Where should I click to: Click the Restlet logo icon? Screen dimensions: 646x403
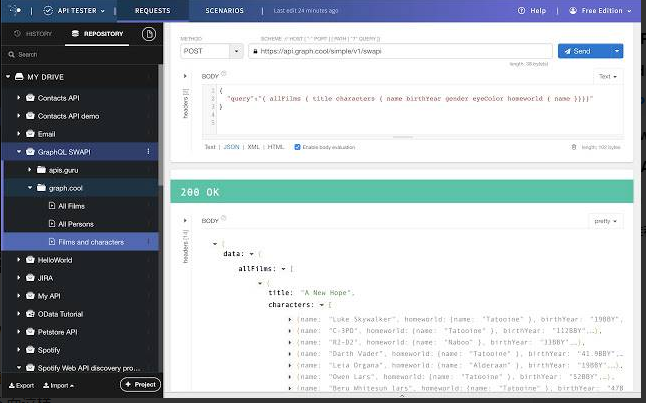click(15, 10)
